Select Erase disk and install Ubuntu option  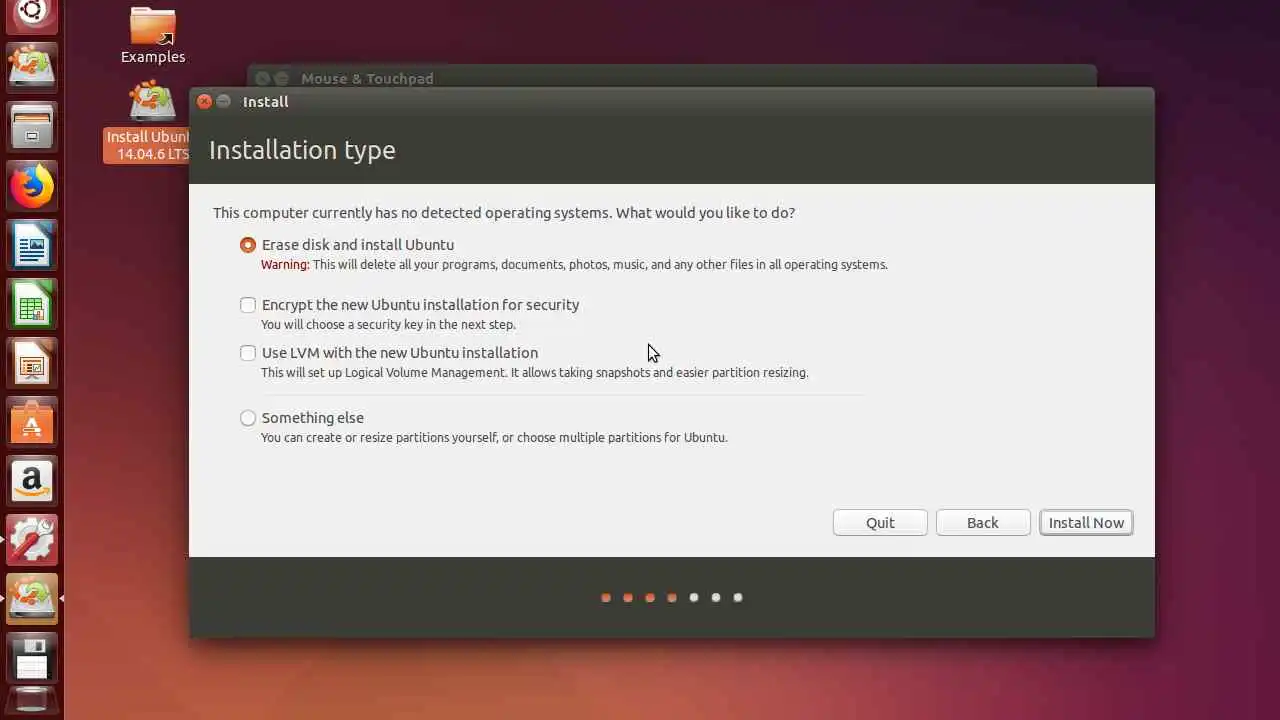point(248,245)
